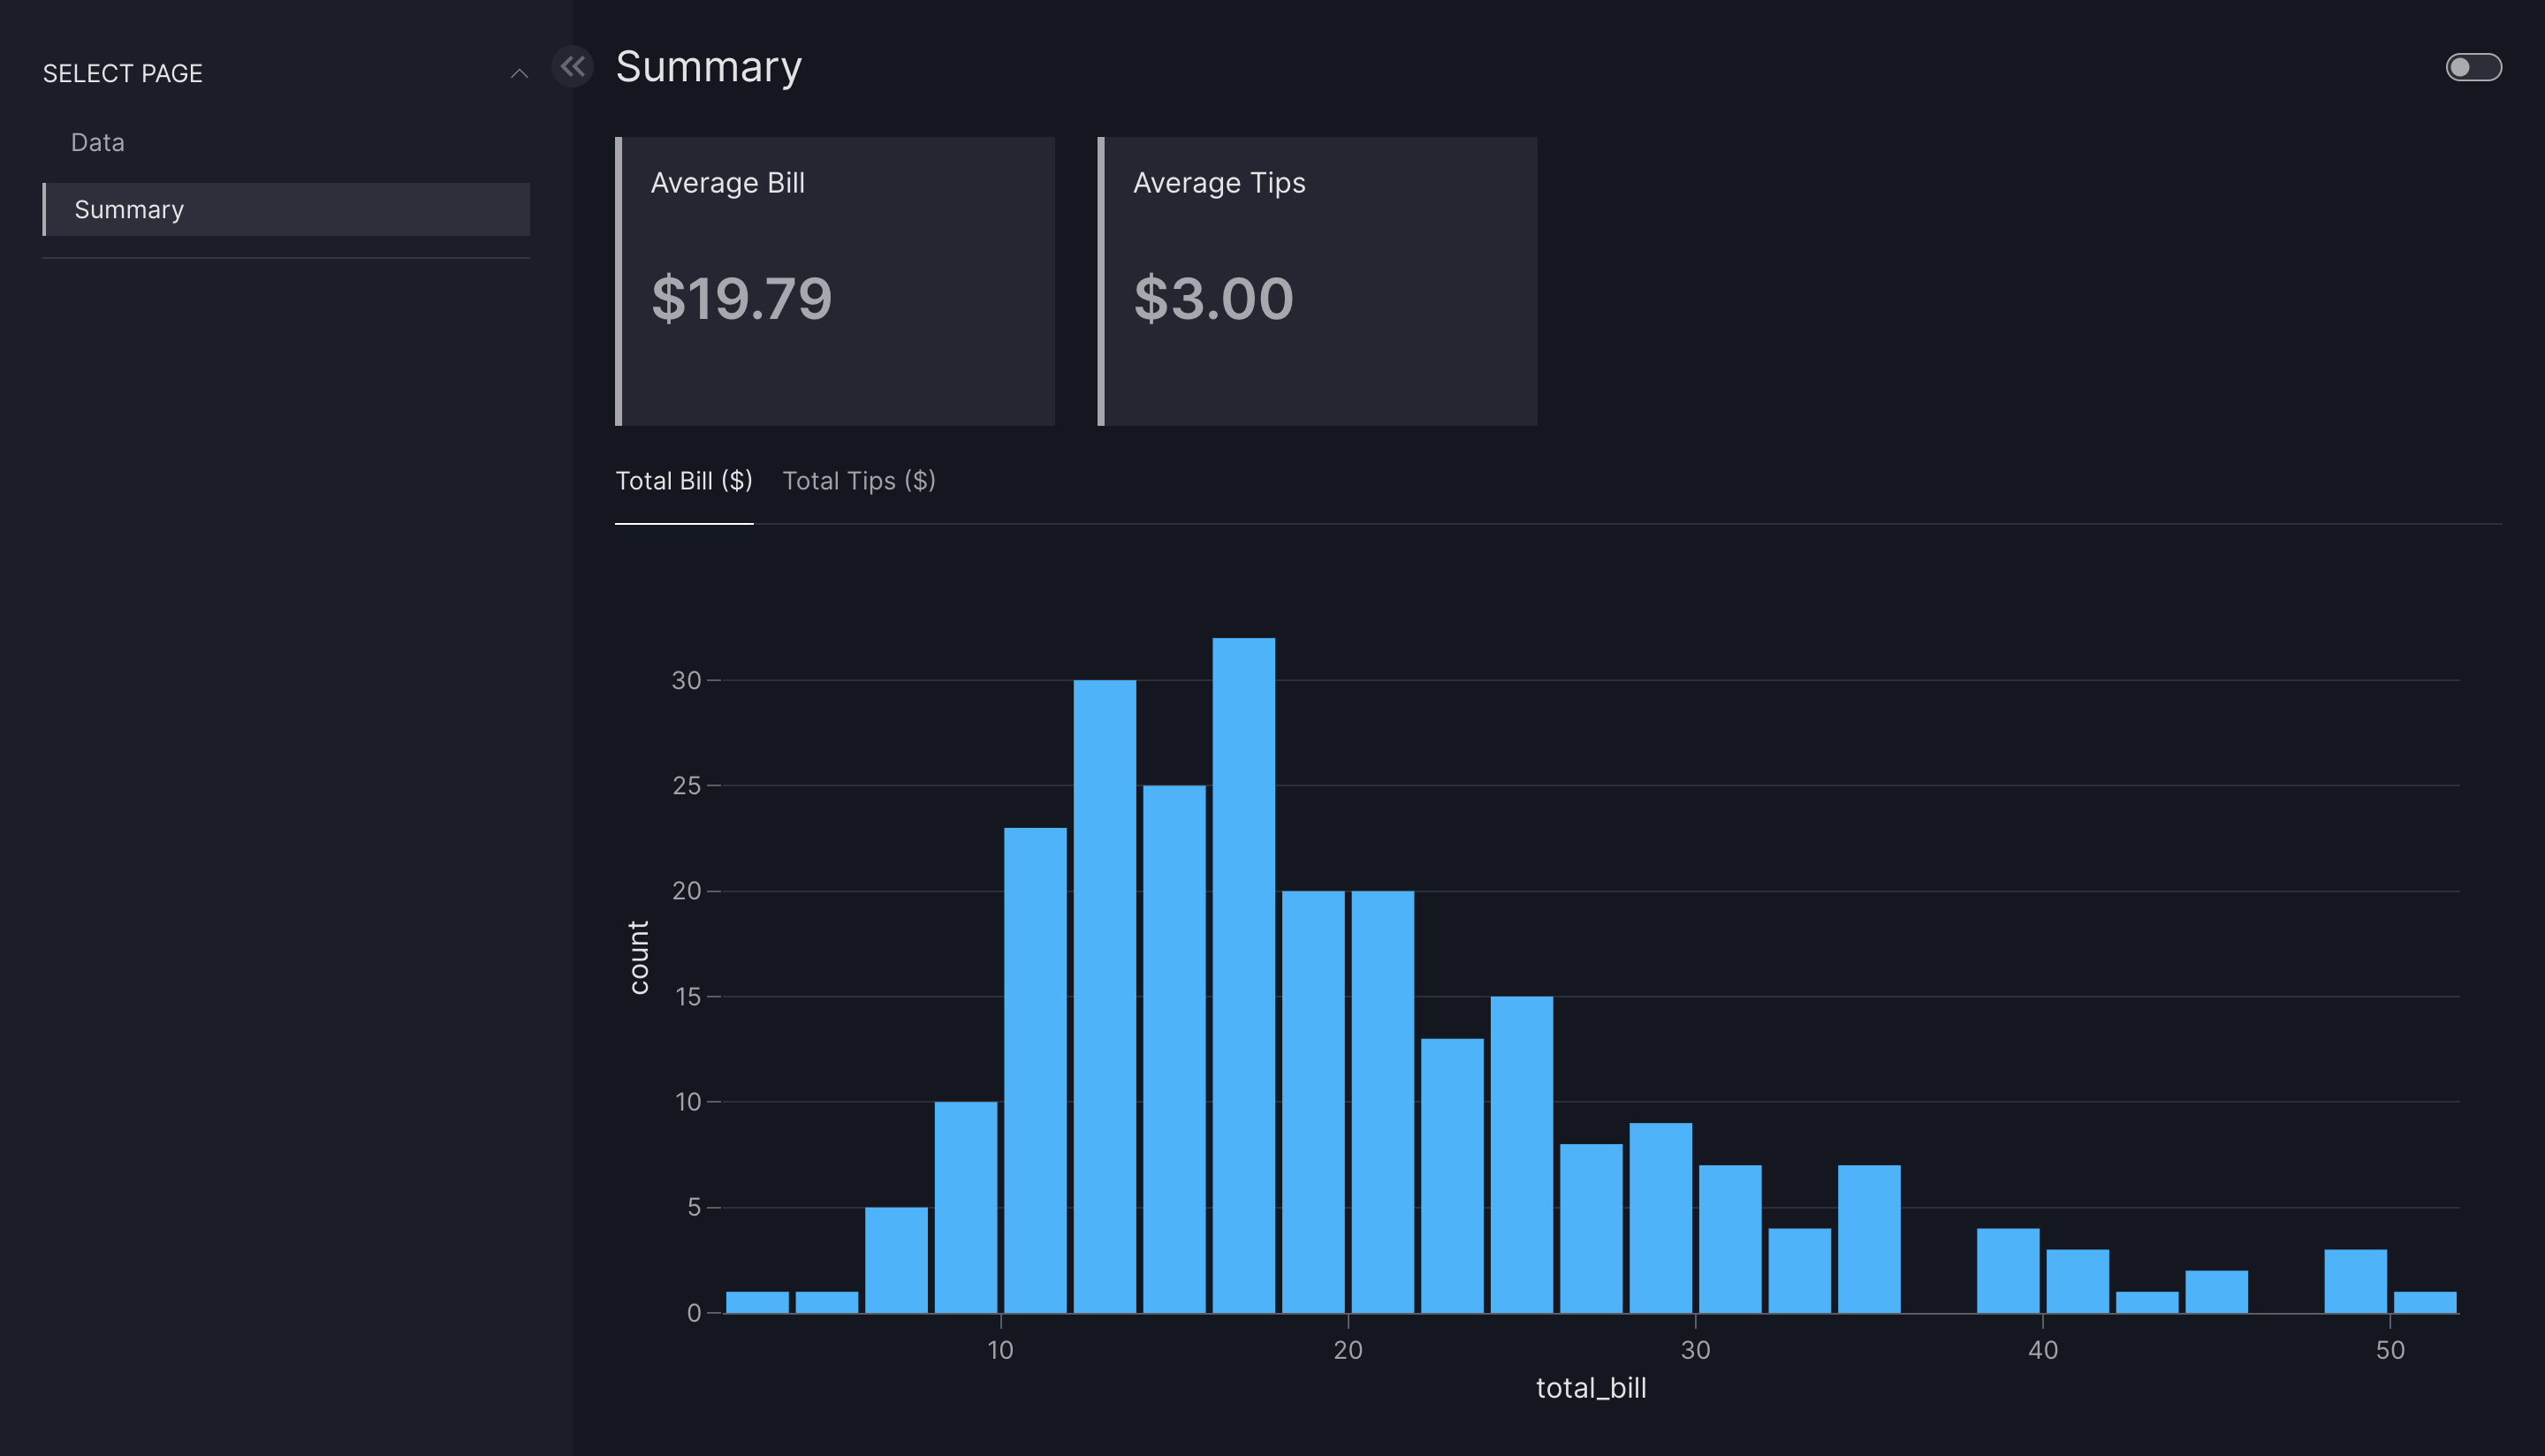Collapse the sidebar with the double-chevron icon
Screen dimensions: 2545x1456
(x=572, y=67)
